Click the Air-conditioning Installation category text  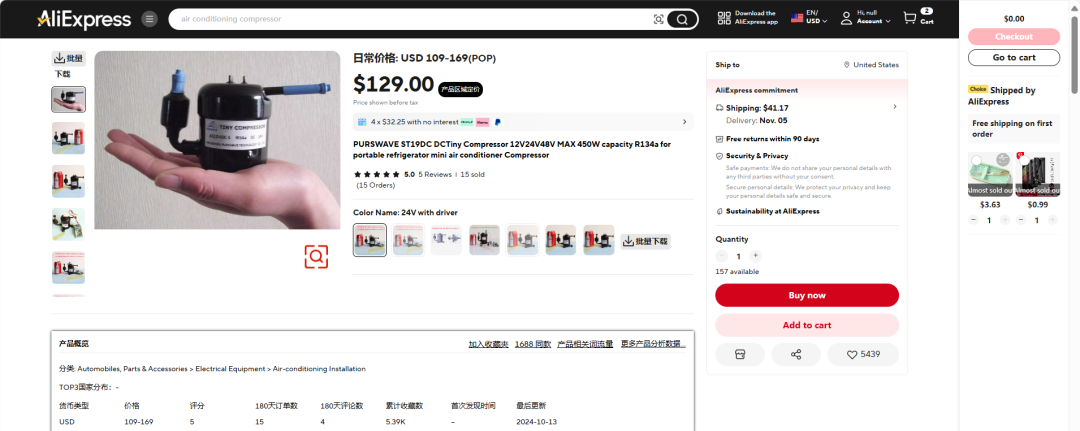(319, 369)
